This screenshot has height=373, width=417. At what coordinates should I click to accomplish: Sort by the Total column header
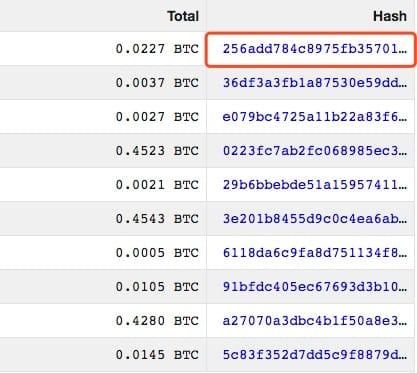point(183,16)
